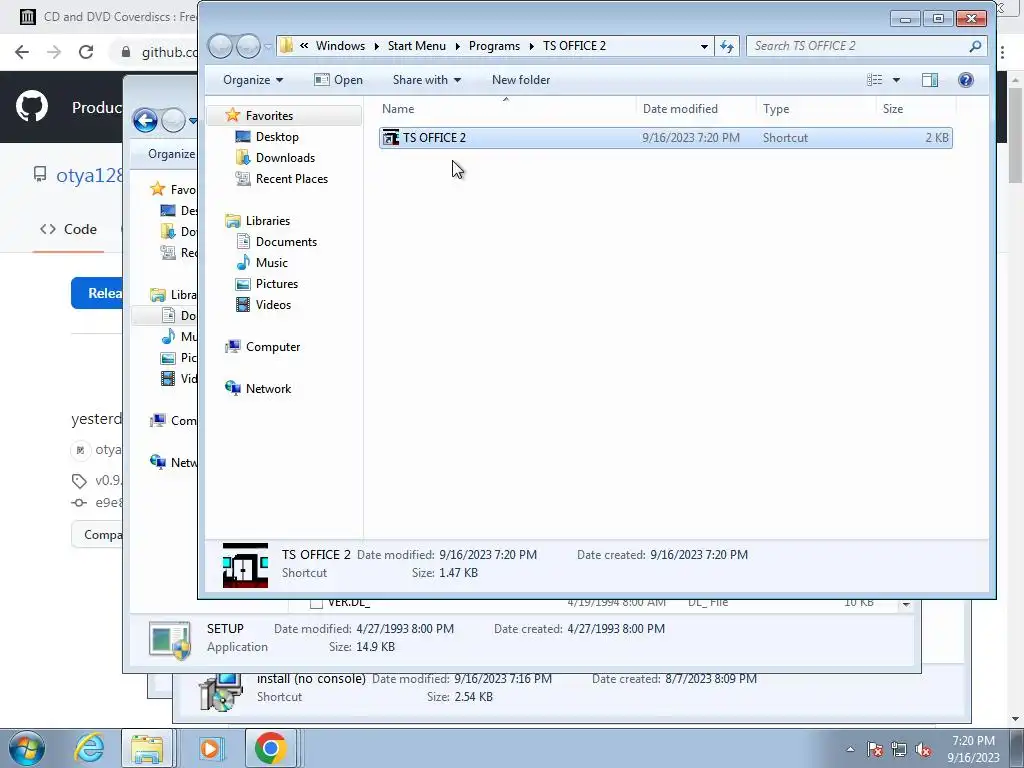Open the Organize menu in front window

[x=253, y=80]
